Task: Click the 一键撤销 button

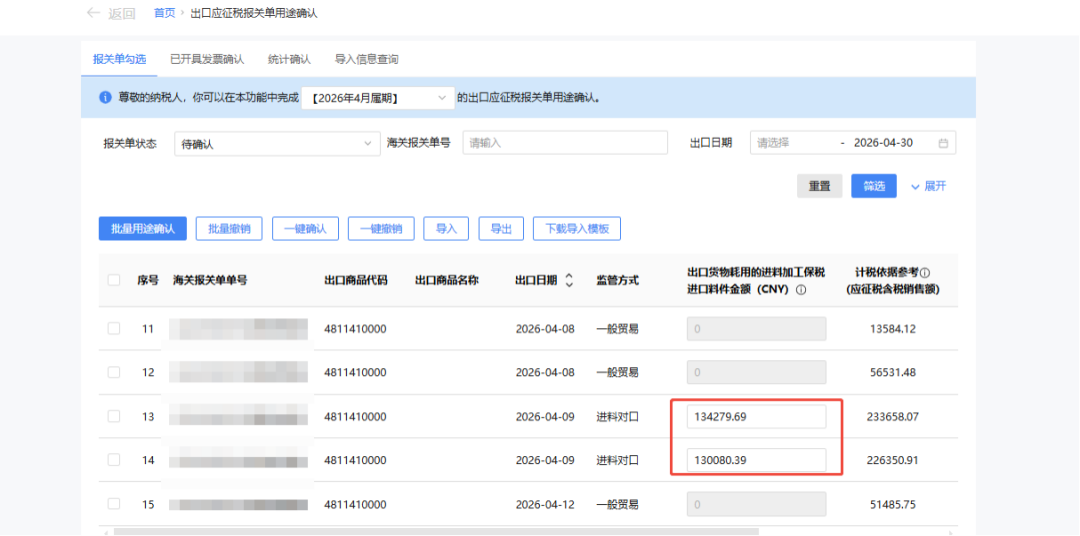Action: click(381, 229)
